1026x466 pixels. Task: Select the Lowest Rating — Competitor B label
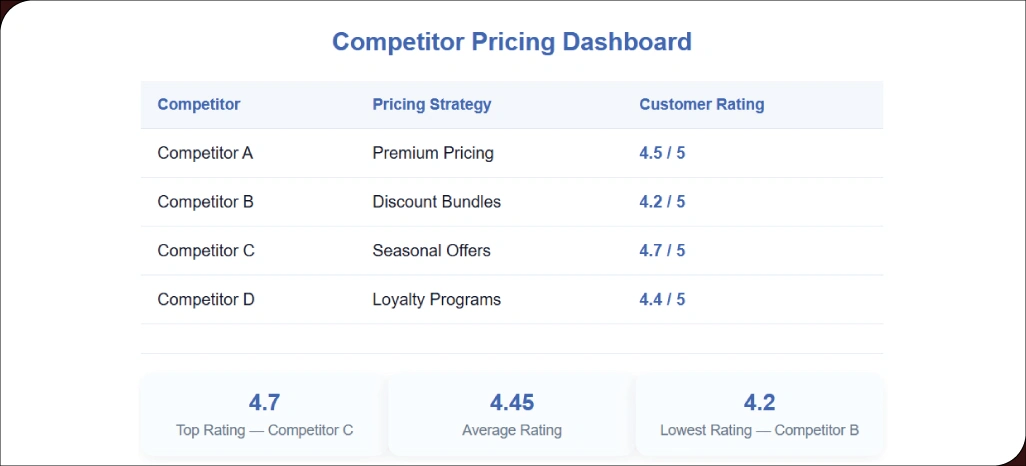(x=759, y=431)
